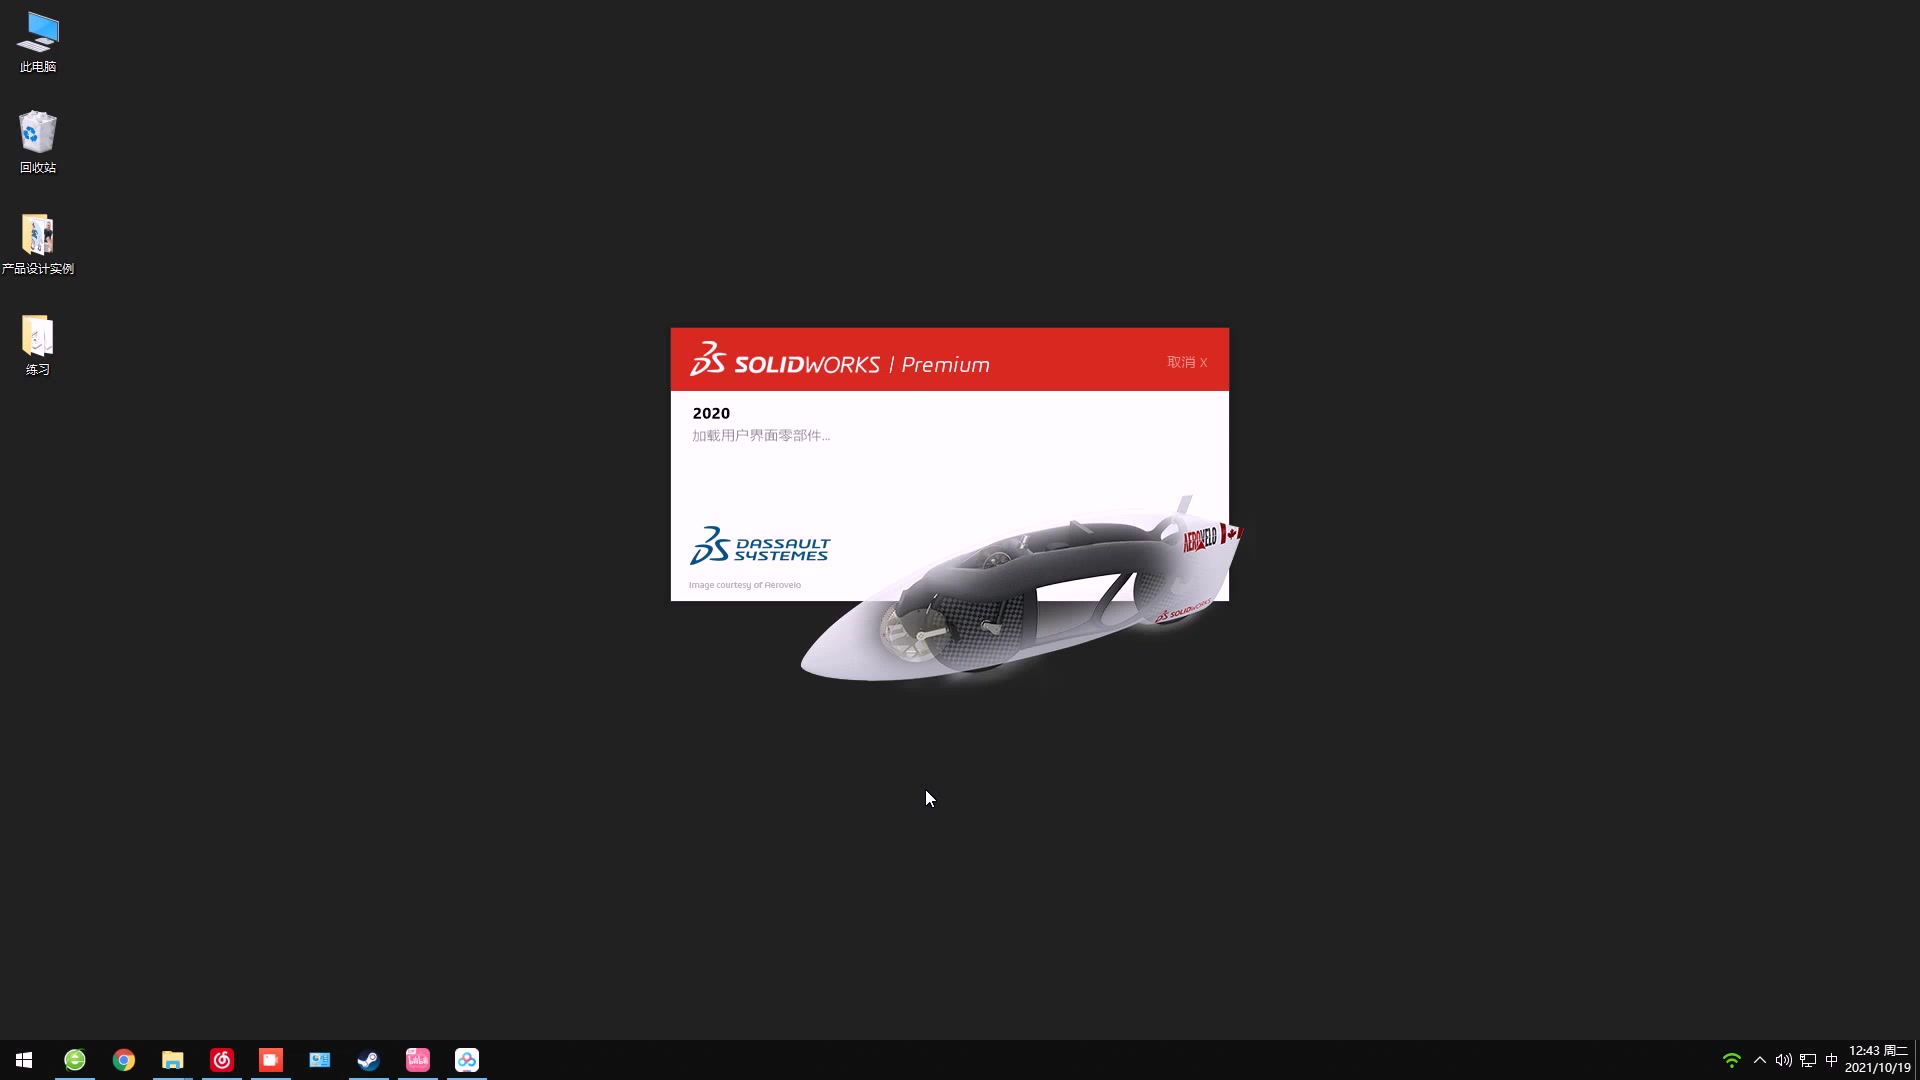Open the red screen recorder taskbar icon
1920x1080 pixels.
click(271, 1060)
